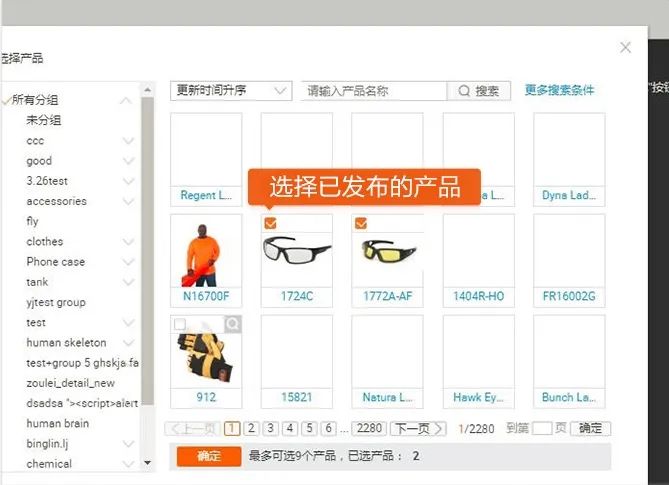Viewport: 669px width, 485px height.
Task: Click the 搜索 search button
Action: (479, 91)
